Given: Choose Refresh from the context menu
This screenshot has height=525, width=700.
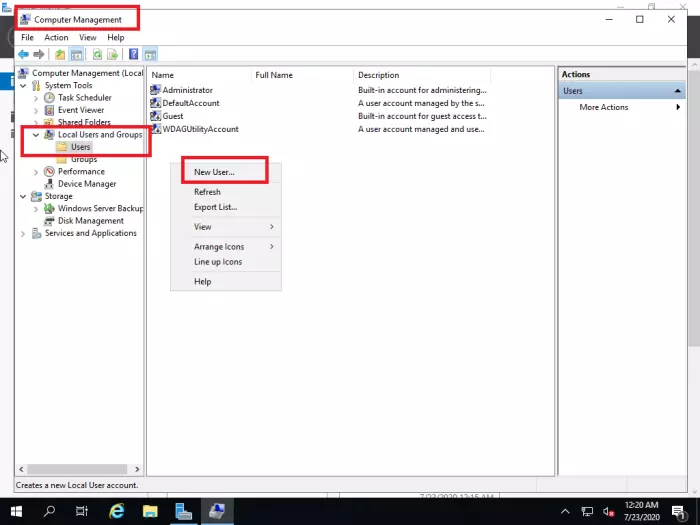Looking at the screenshot, I should tap(225, 192).
